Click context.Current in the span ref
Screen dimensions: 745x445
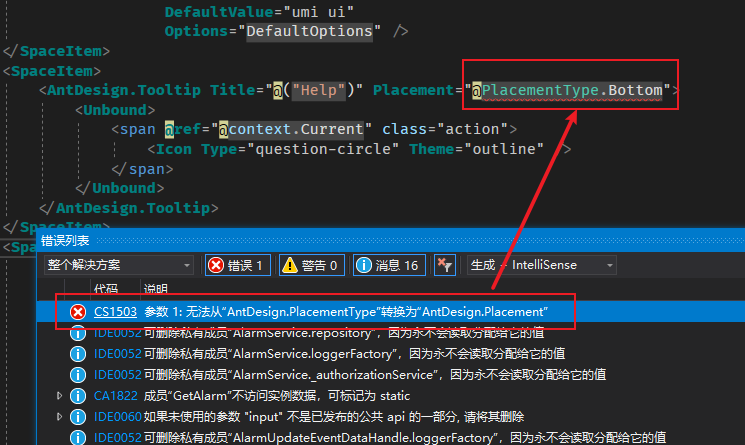pos(296,129)
